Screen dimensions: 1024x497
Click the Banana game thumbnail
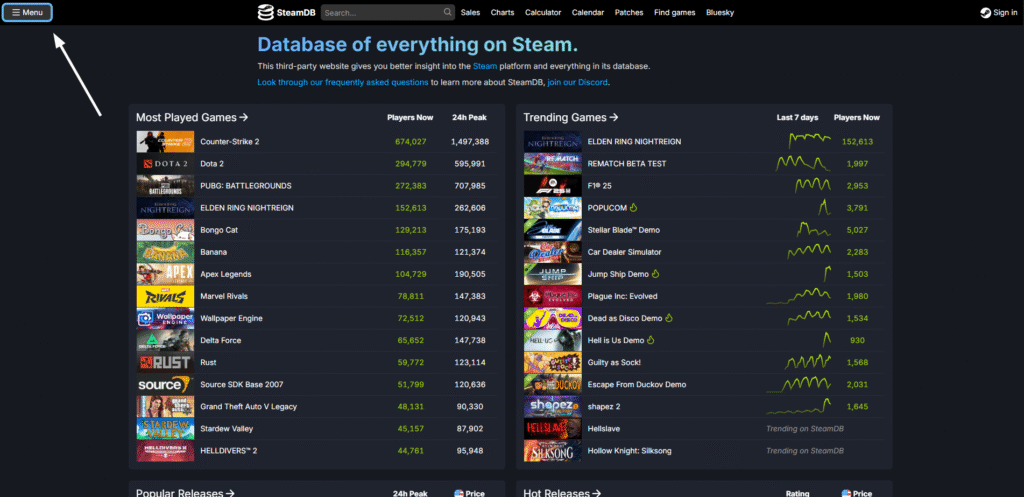pyautogui.click(x=165, y=252)
